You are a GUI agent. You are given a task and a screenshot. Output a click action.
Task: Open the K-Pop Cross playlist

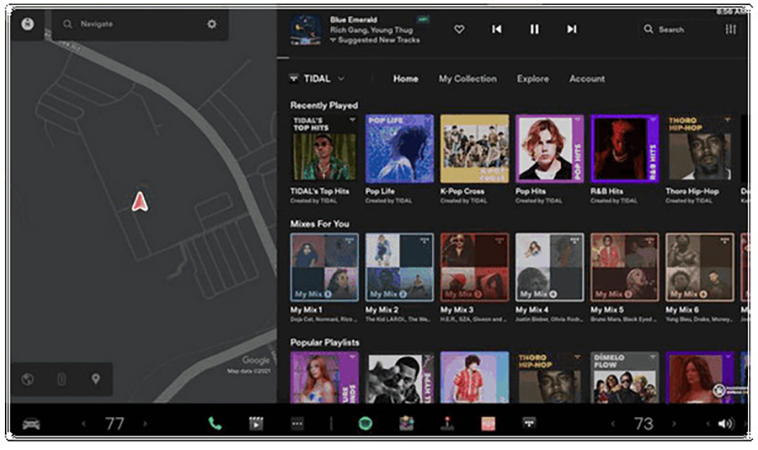click(474, 149)
